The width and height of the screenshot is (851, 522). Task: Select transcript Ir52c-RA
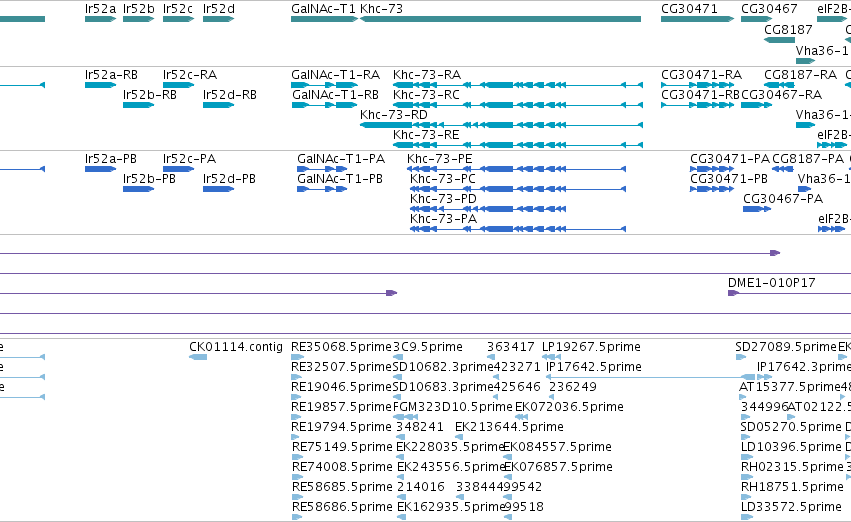click(179, 85)
